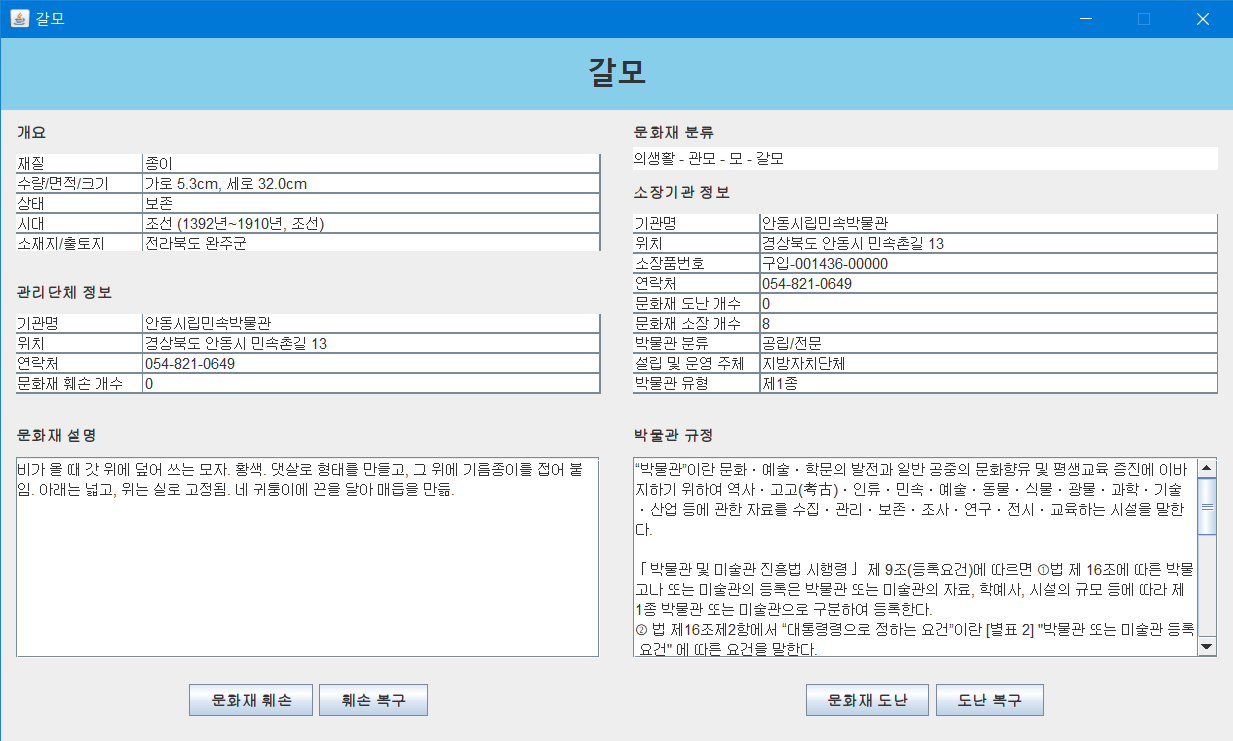Click the 연락처 value 054-821-0649 under 소장기관 정보
The width and height of the screenshot is (1233, 741).
(x=985, y=283)
